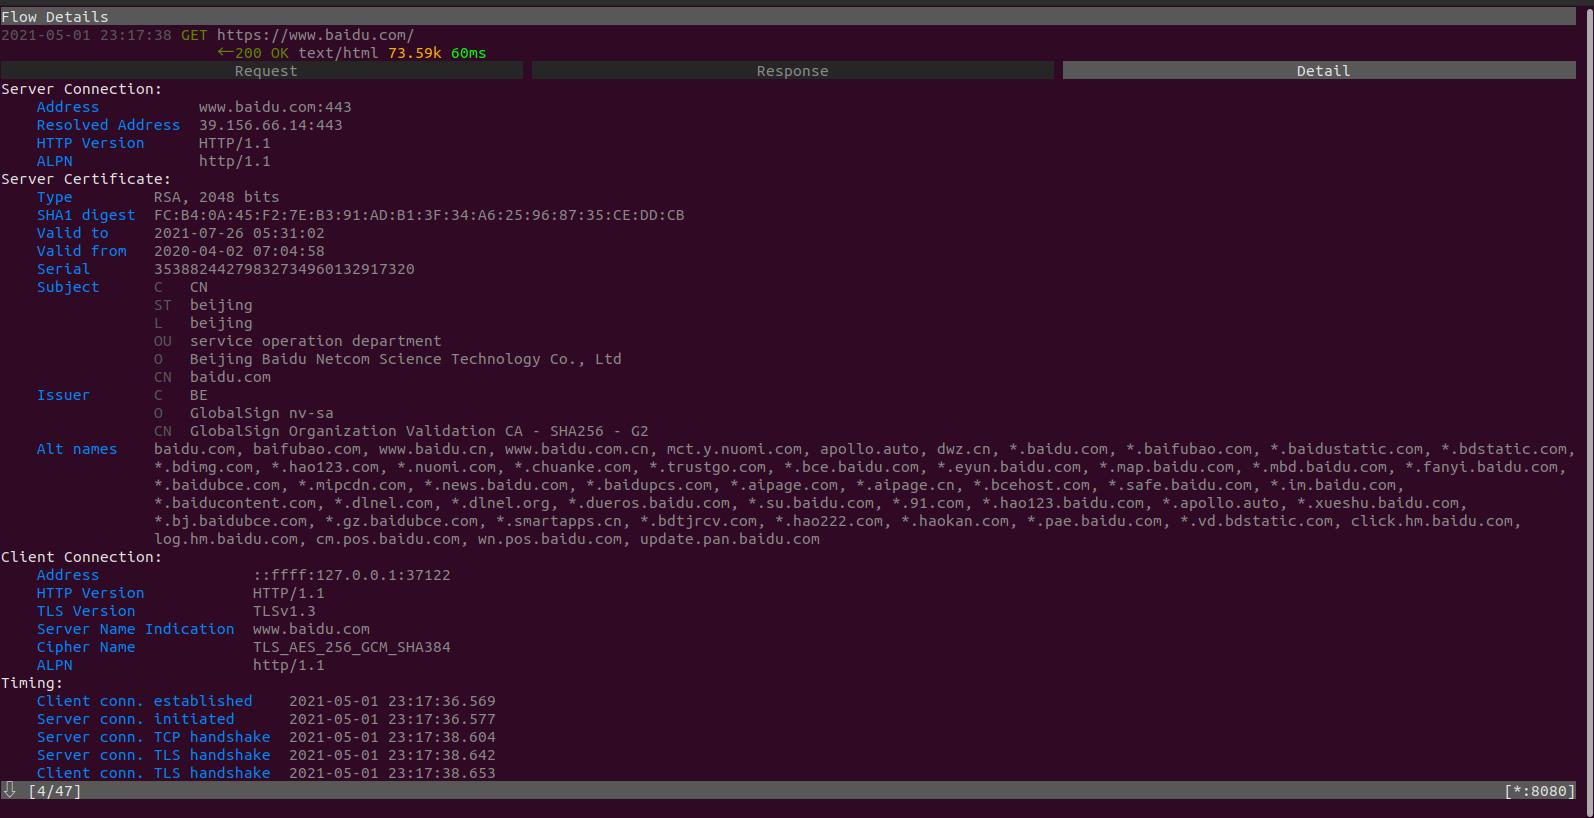The width and height of the screenshot is (1594, 818).
Task: Click the Subject label
Action: click(68, 287)
